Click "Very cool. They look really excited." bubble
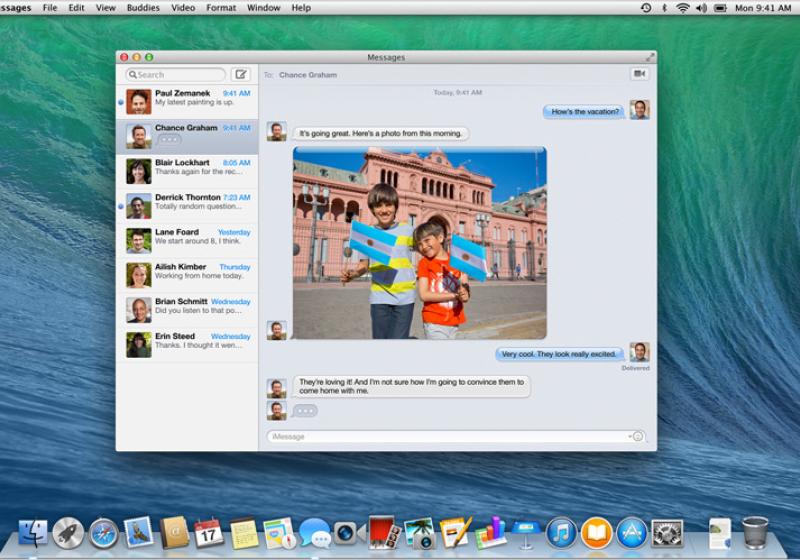The image size is (800, 560). click(559, 354)
